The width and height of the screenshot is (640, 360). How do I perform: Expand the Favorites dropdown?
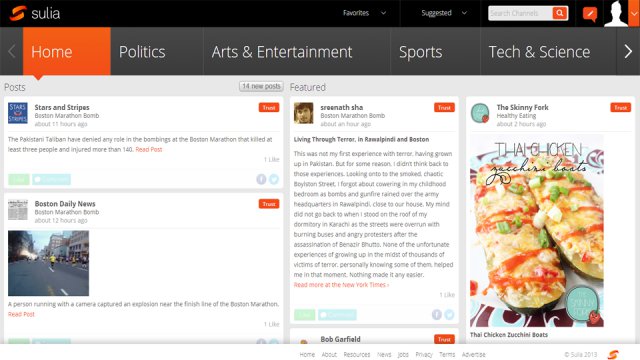tap(364, 13)
